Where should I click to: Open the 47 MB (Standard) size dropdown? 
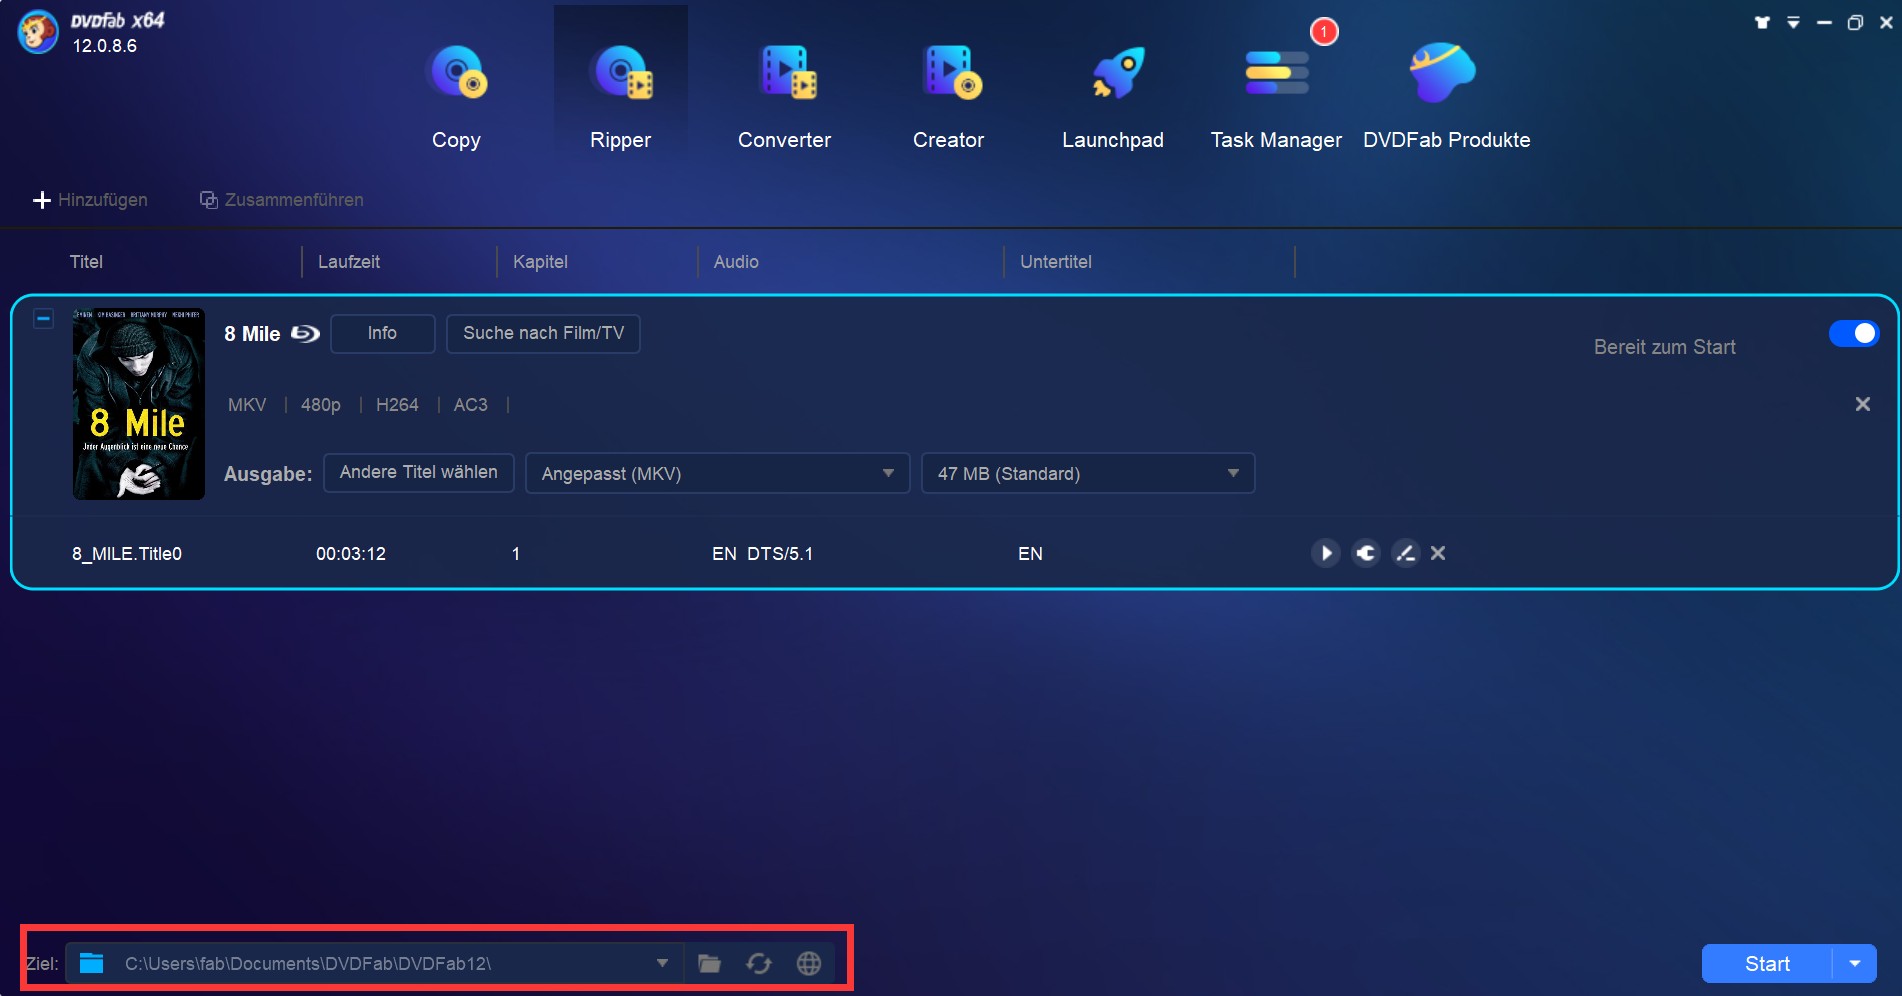coord(1088,473)
